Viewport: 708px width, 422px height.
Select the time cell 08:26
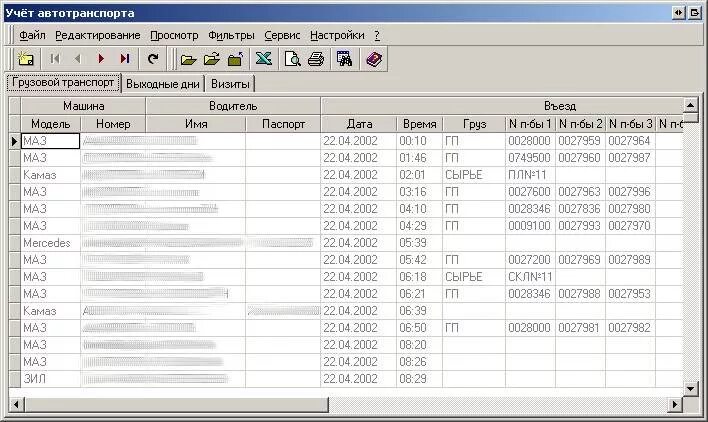(419, 362)
